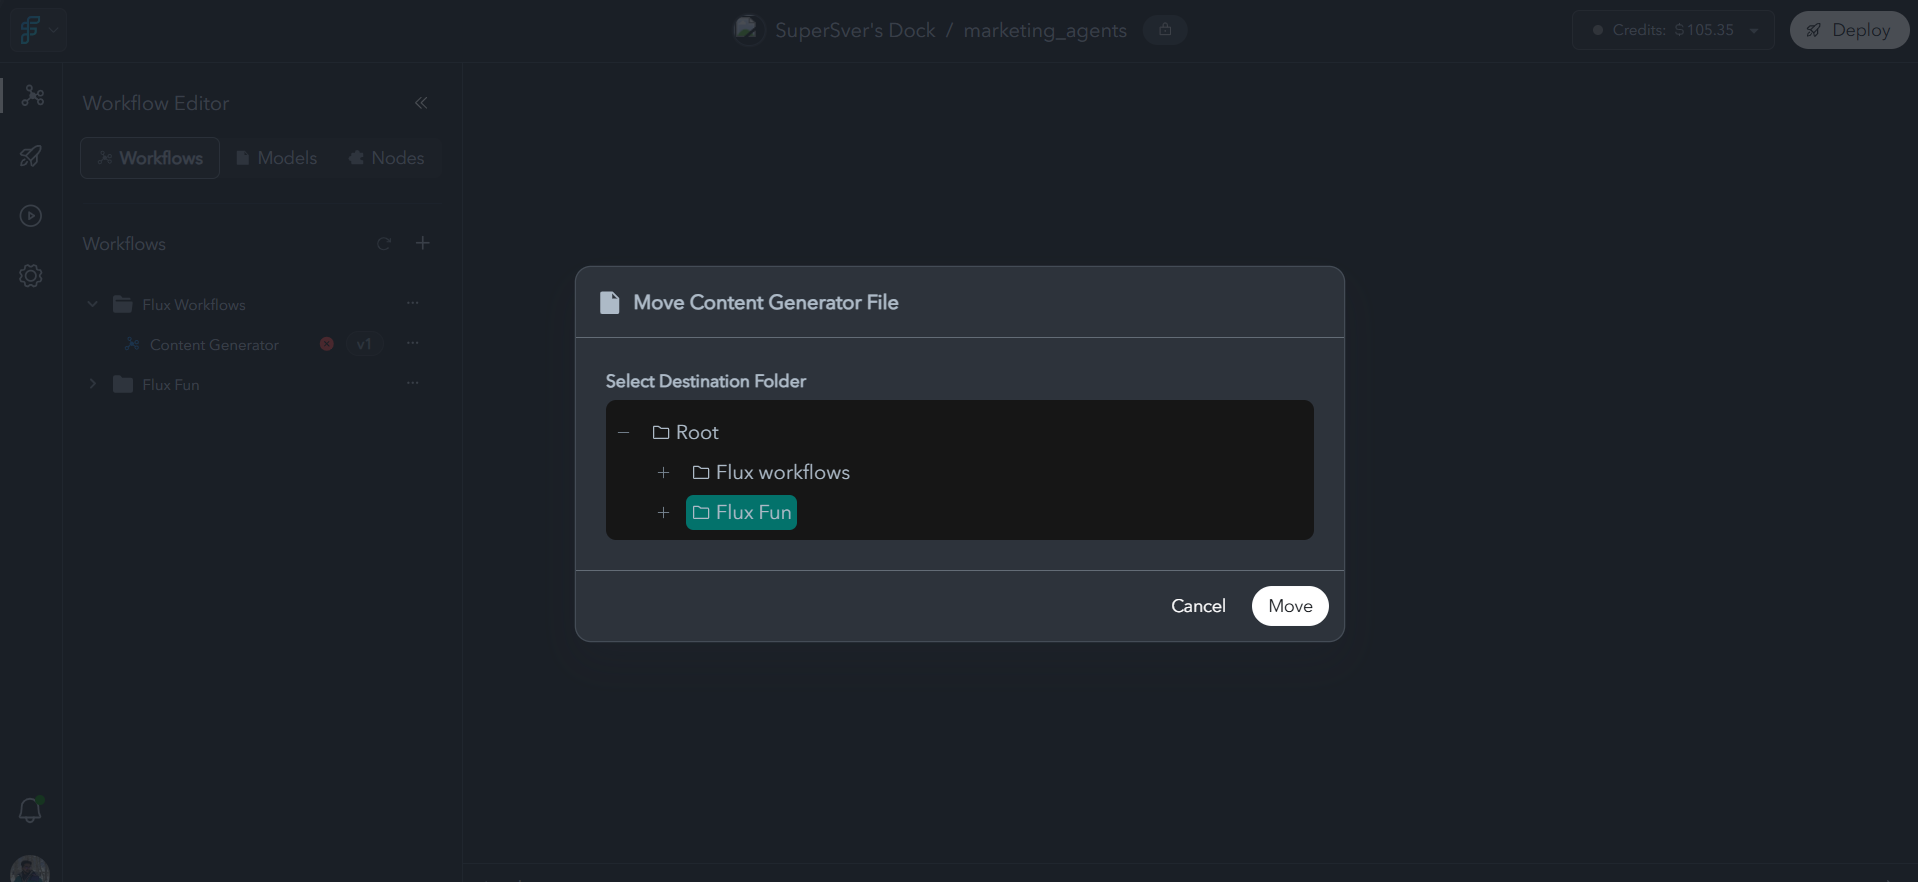Screen dimensions: 1918x882
Task: Click the Deploy button
Action: coord(1849,29)
